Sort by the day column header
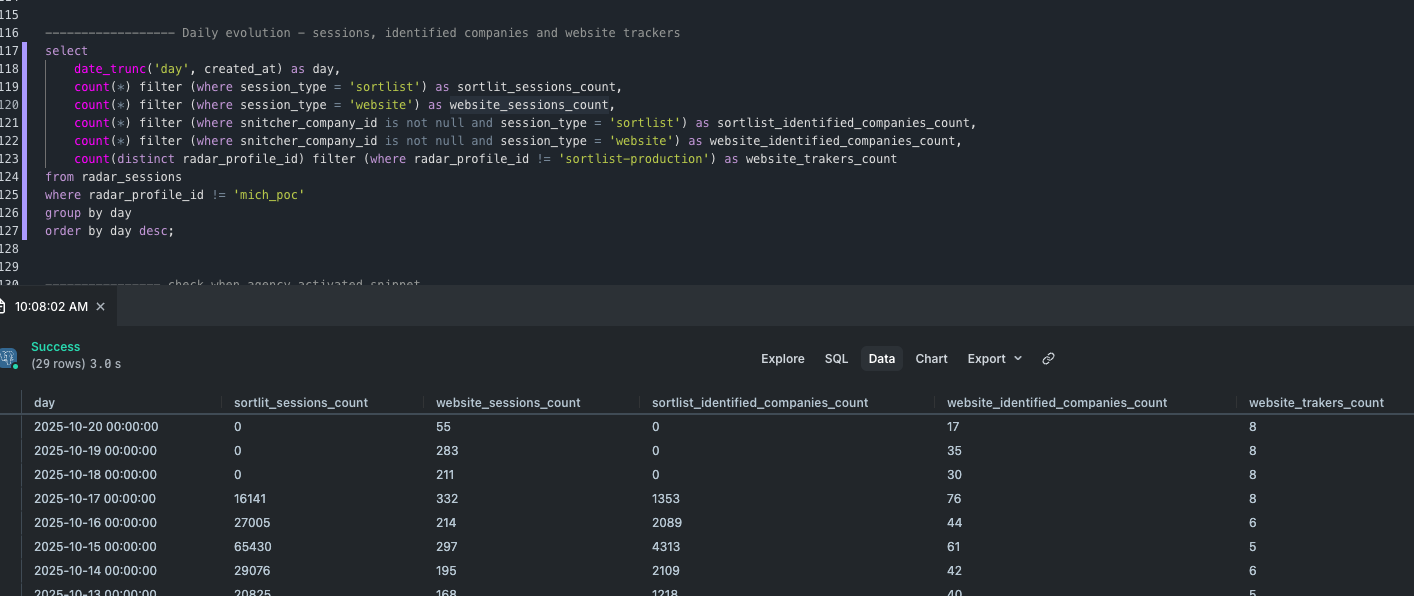The width and height of the screenshot is (1414, 596). [44, 403]
